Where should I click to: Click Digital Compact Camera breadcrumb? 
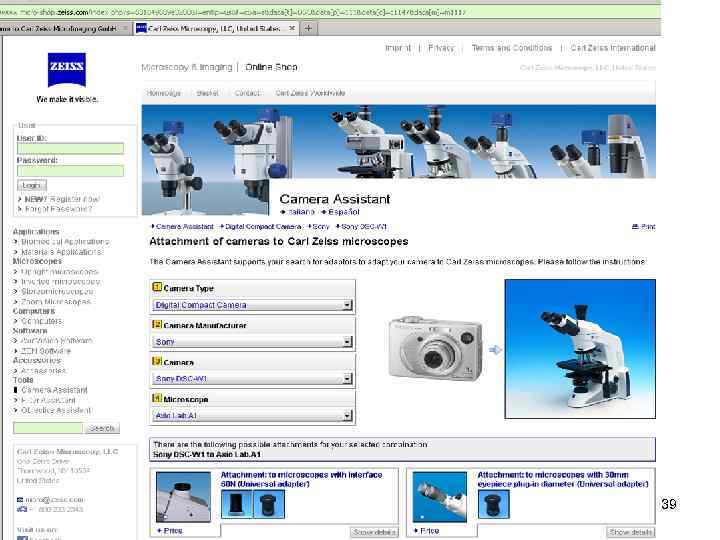click(x=263, y=227)
